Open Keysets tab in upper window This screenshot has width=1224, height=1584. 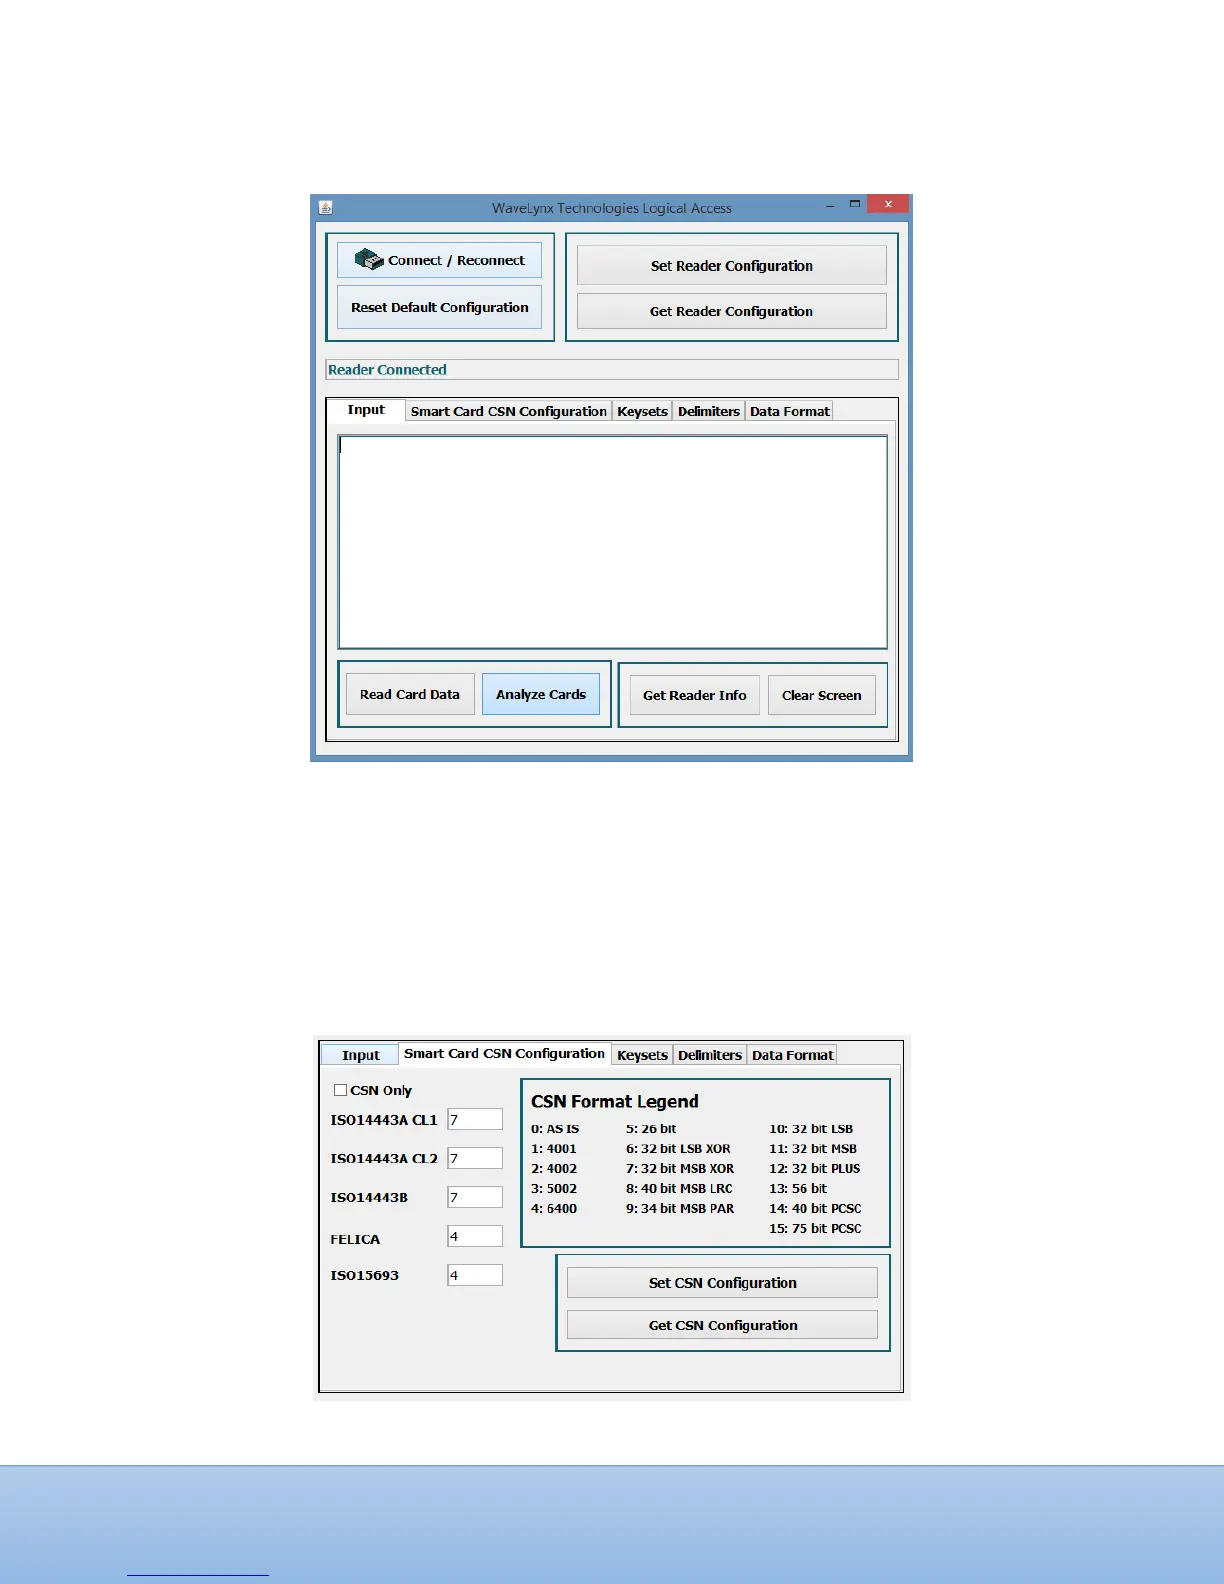tap(642, 411)
